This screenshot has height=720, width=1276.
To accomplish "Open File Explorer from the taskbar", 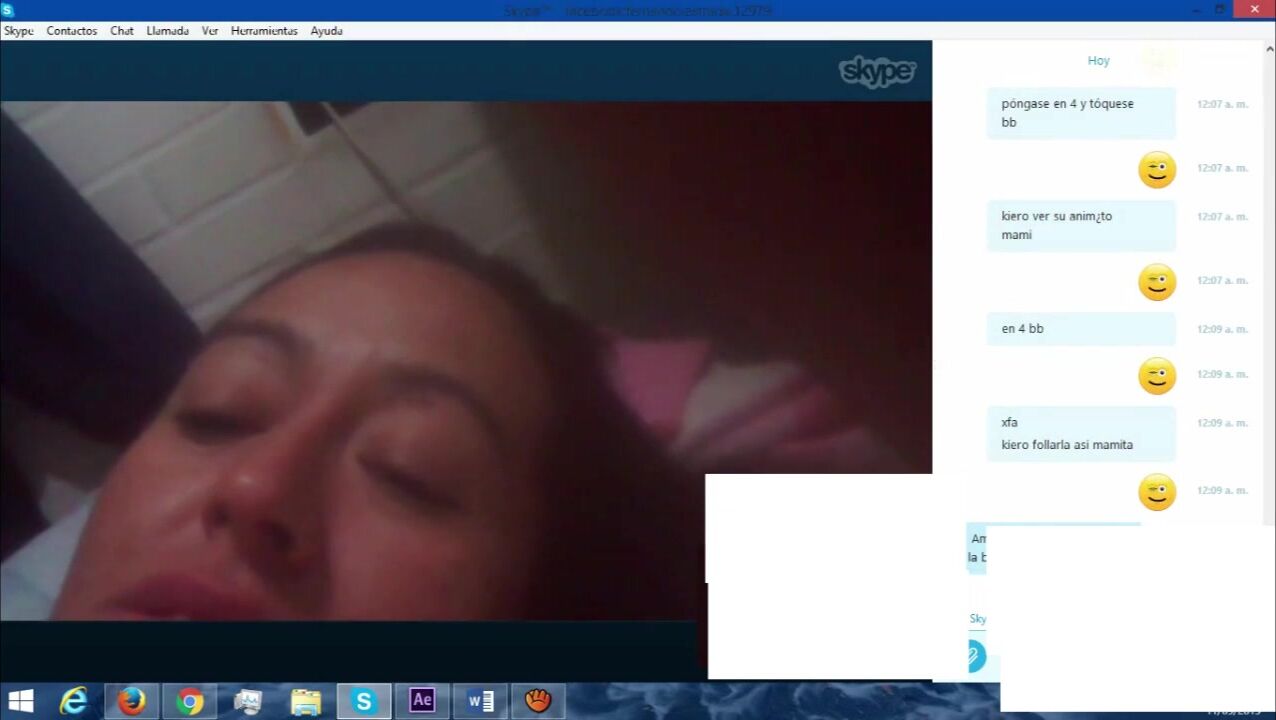I will (306, 701).
